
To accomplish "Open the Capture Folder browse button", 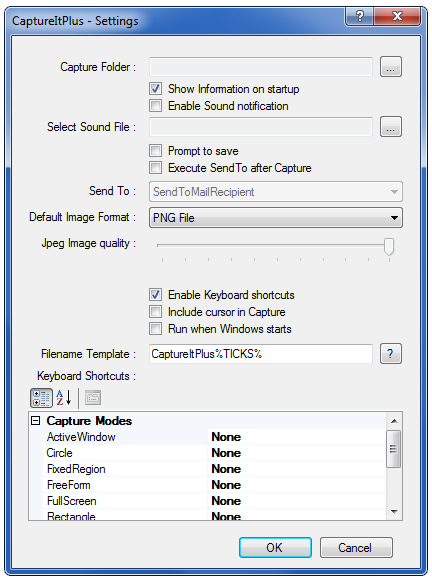I will [x=391, y=67].
